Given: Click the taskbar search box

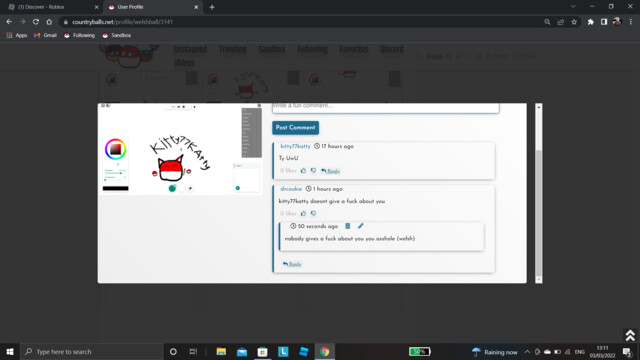Looking at the screenshot, I should point(92,351).
